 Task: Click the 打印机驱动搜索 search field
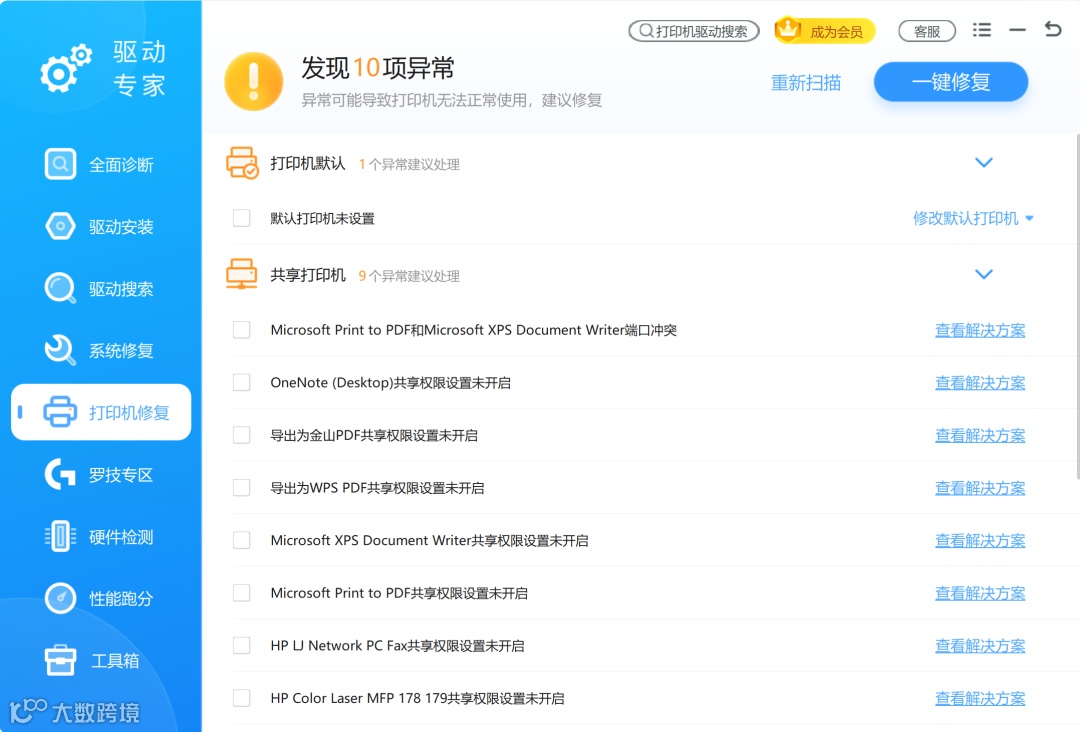tap(694, 31)
